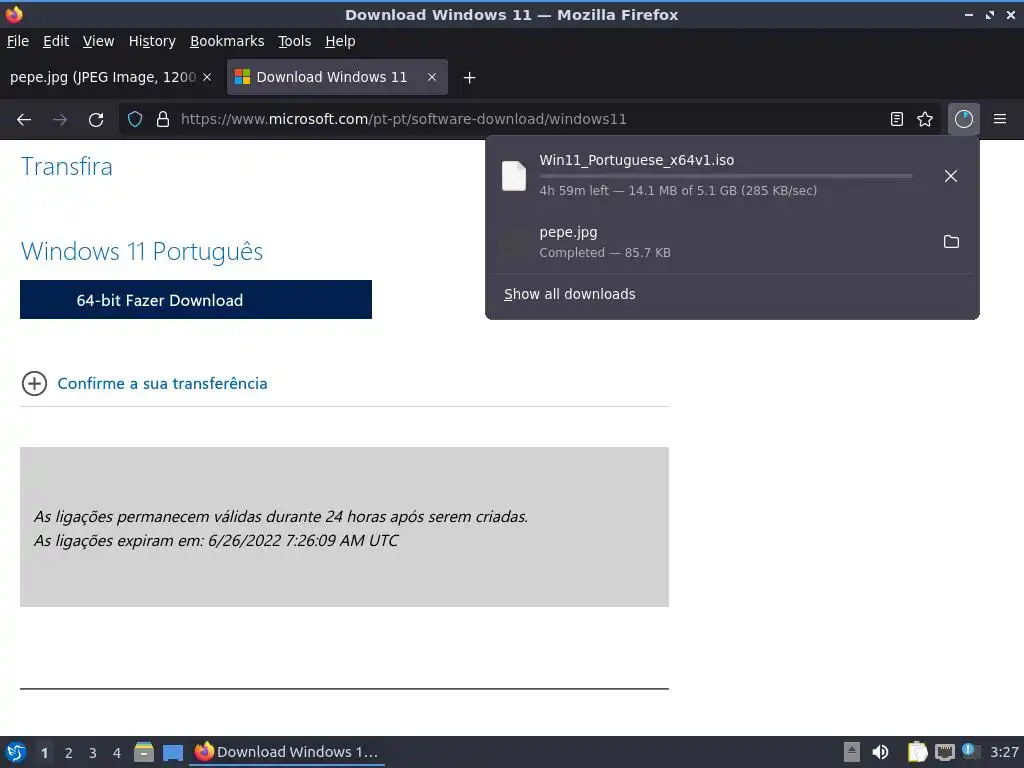
Task: Open containing folder for pepe.jpg
Action: coord(952,242)
